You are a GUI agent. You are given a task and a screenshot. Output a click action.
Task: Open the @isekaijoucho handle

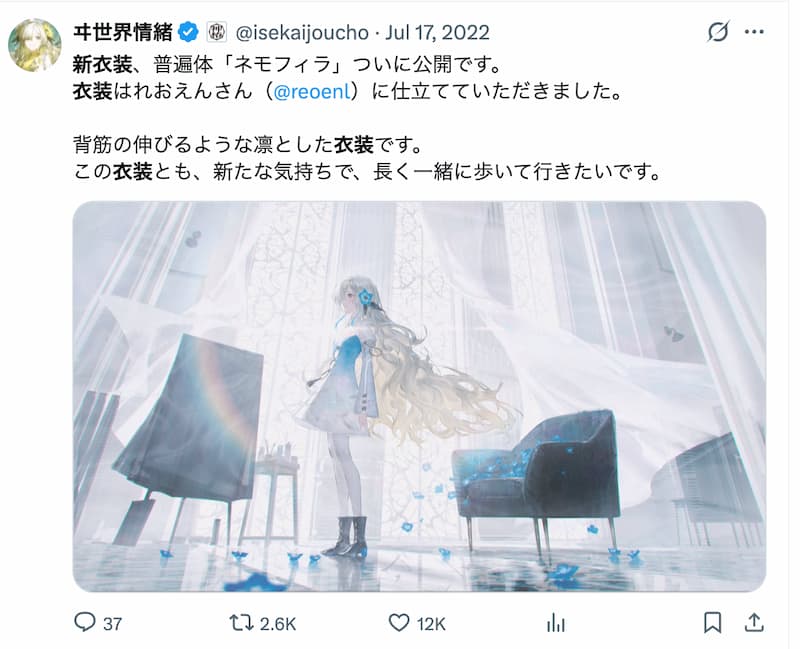(302, 33)
